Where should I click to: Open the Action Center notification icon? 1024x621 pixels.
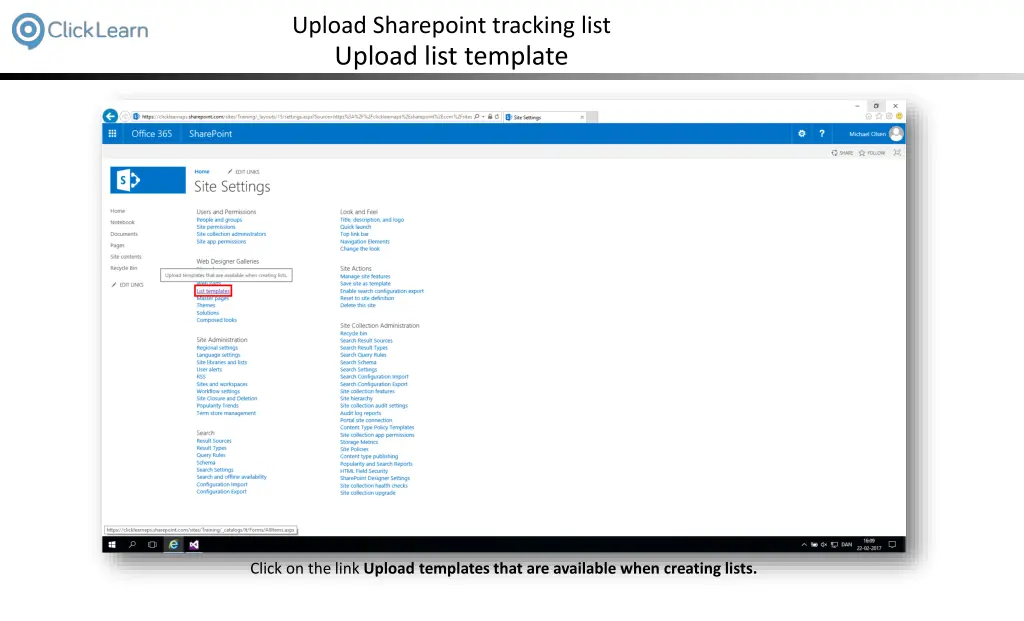point(892,545)
